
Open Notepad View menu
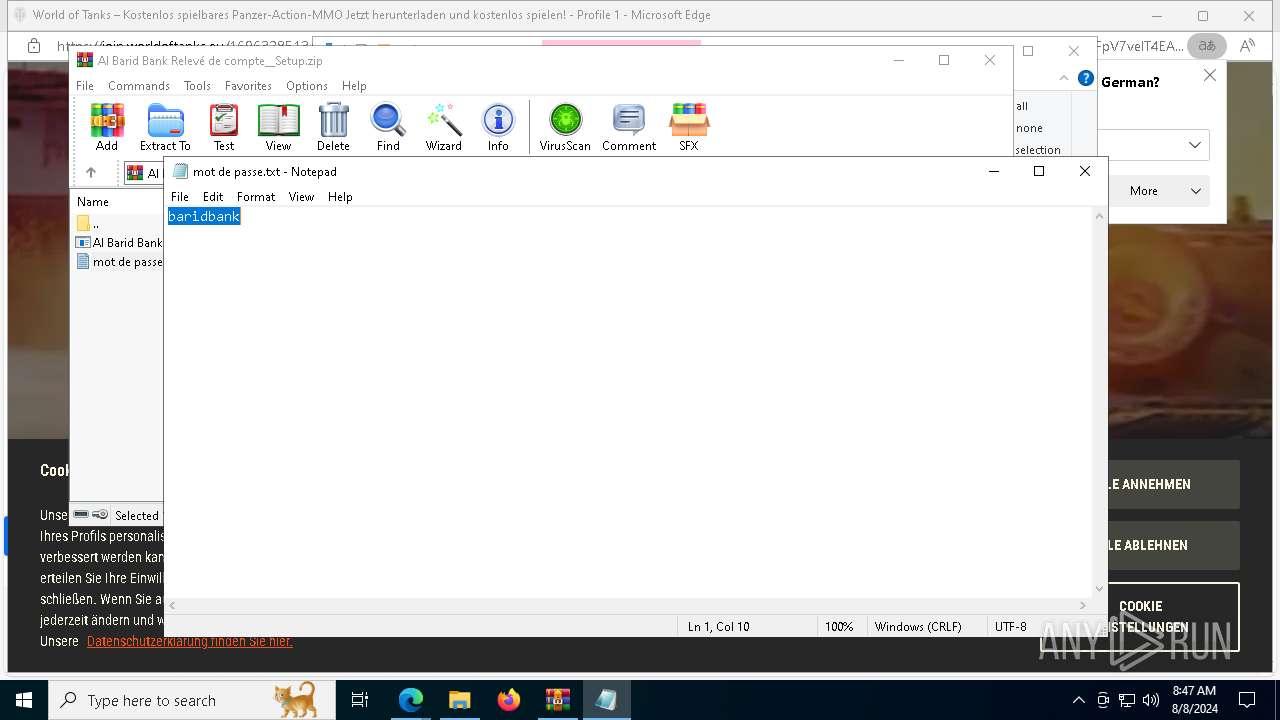(x=302, y=197)
